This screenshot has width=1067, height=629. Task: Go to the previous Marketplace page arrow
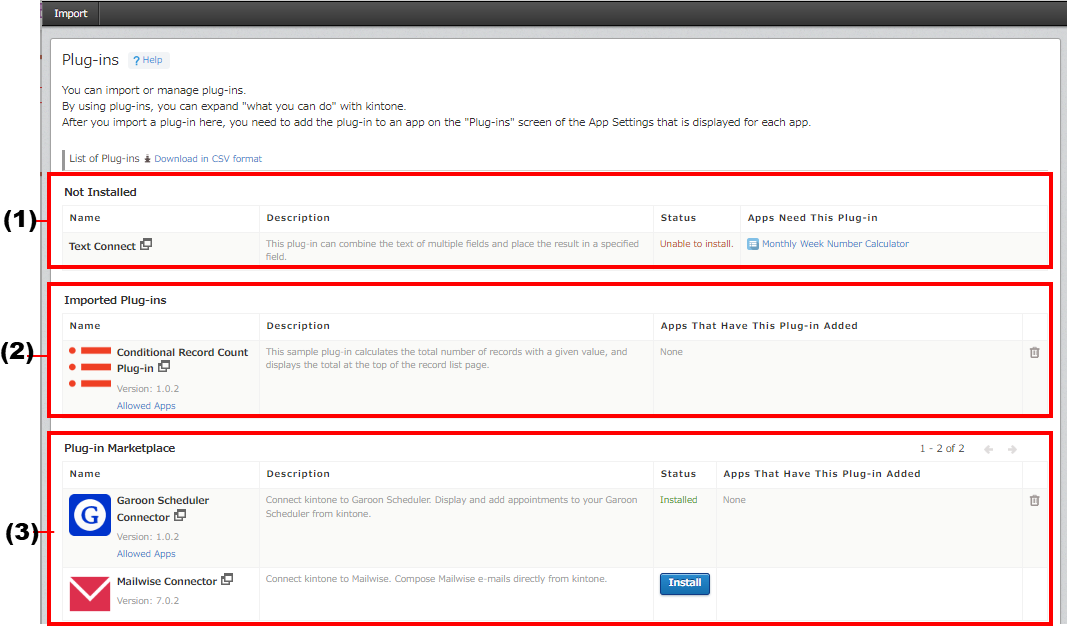pyautogui.click(x=988, y=449)
